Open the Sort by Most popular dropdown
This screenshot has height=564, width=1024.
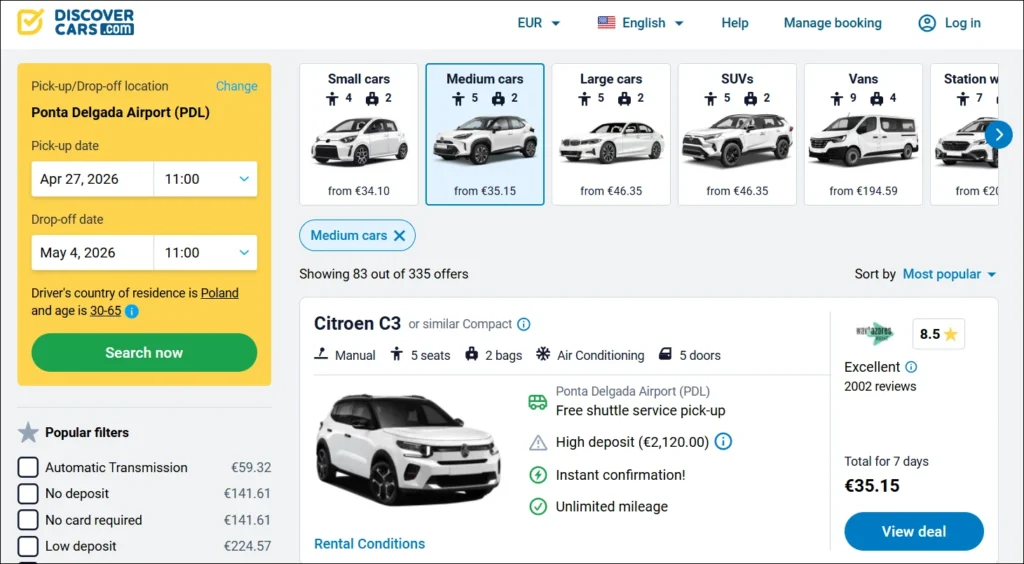(x=950, y=274)
